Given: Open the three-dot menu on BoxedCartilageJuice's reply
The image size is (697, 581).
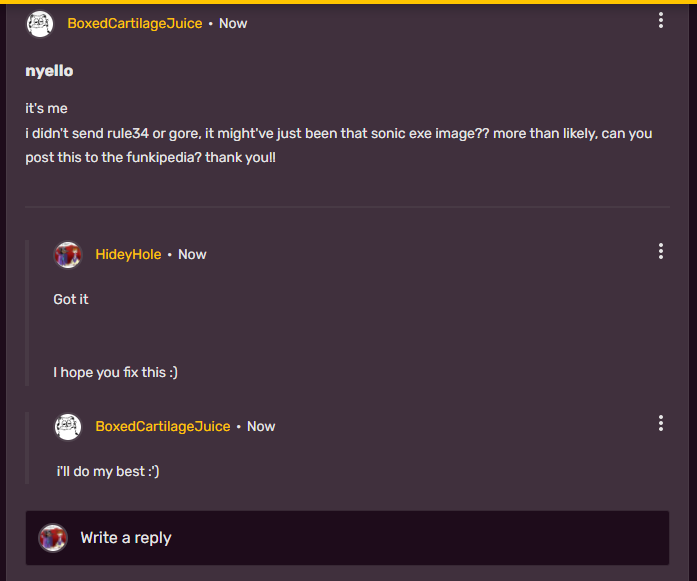Looking at the screenshot, I should tap(661, 424).
